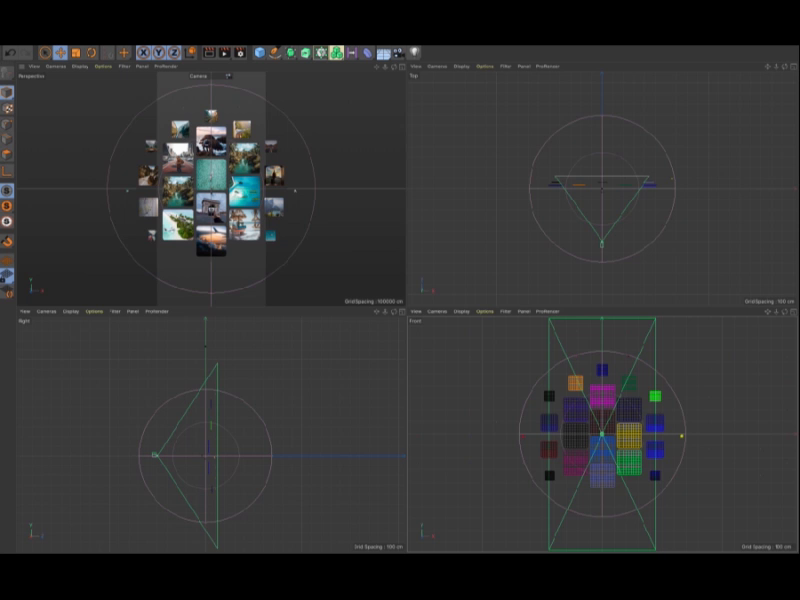Open Options menu in Perspective viewport
Viewport: 800px width, 600px height.
(x=103, y=66)
